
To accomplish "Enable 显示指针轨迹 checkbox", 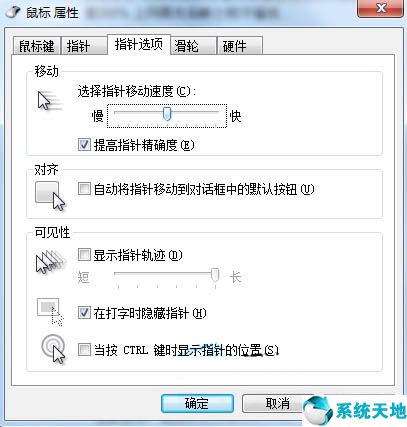I will tap(84, 255).
